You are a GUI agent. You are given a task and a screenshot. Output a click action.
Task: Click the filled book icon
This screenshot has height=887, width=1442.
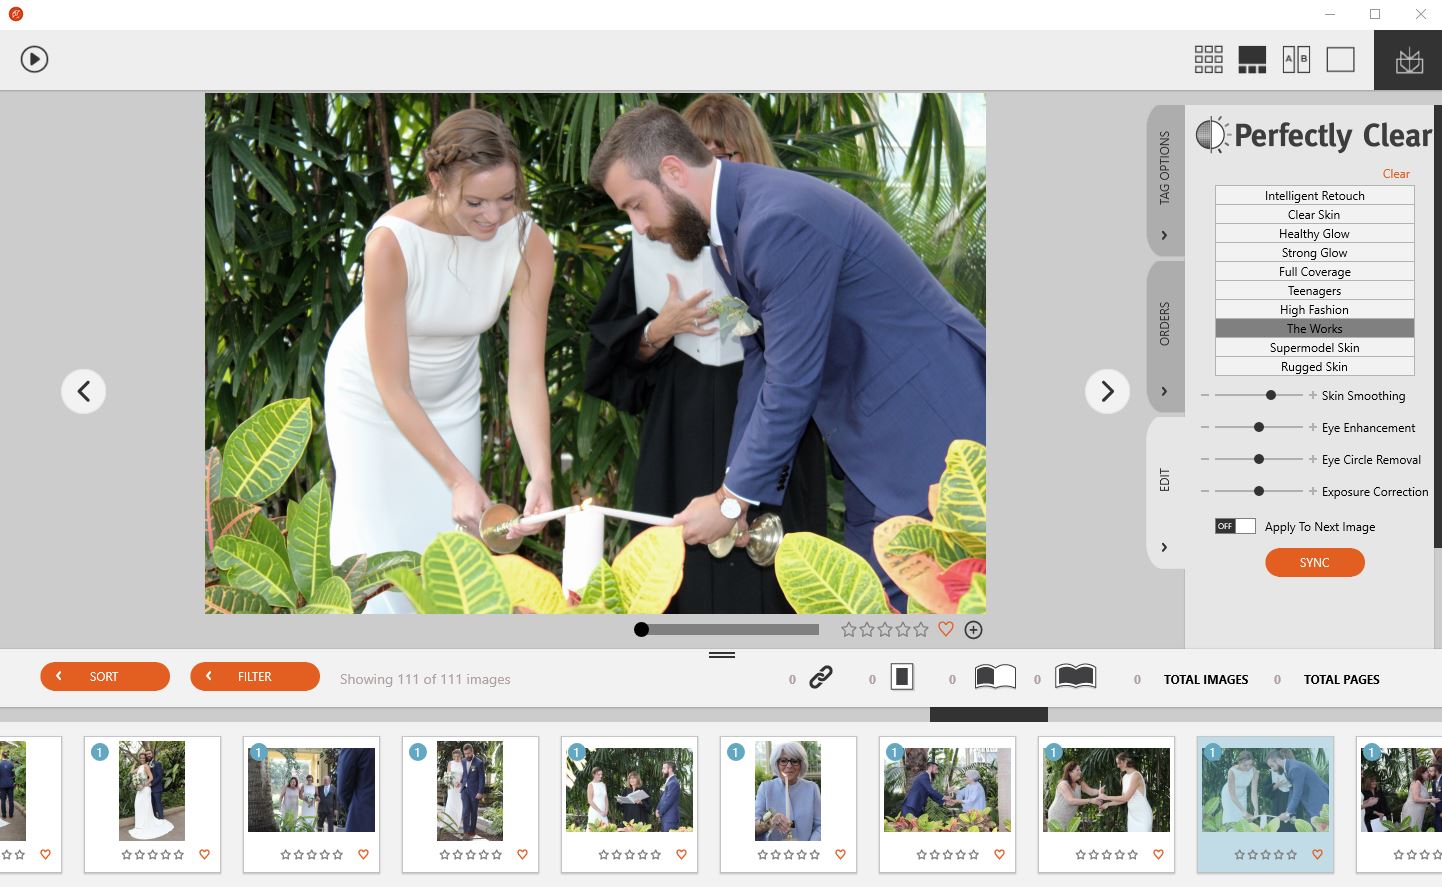point(1075,678)
